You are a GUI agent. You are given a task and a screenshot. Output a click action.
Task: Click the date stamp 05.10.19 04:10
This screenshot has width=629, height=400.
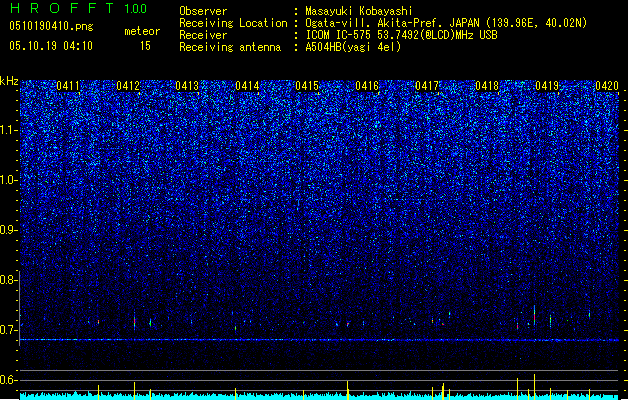click(51, 46)
